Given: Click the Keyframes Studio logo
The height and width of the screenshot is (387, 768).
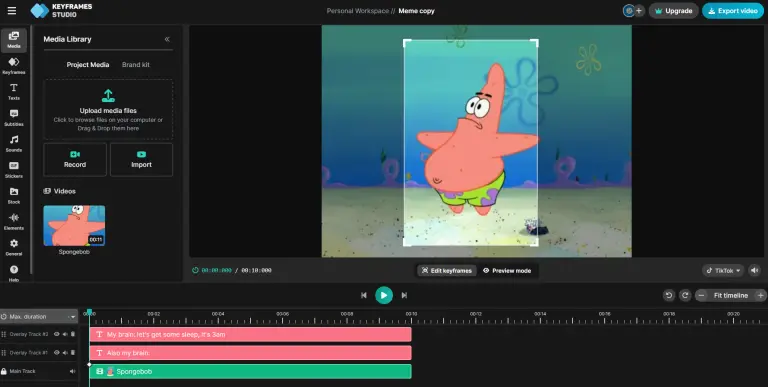Looking at the screenshot, I should (x=61, y=10).
